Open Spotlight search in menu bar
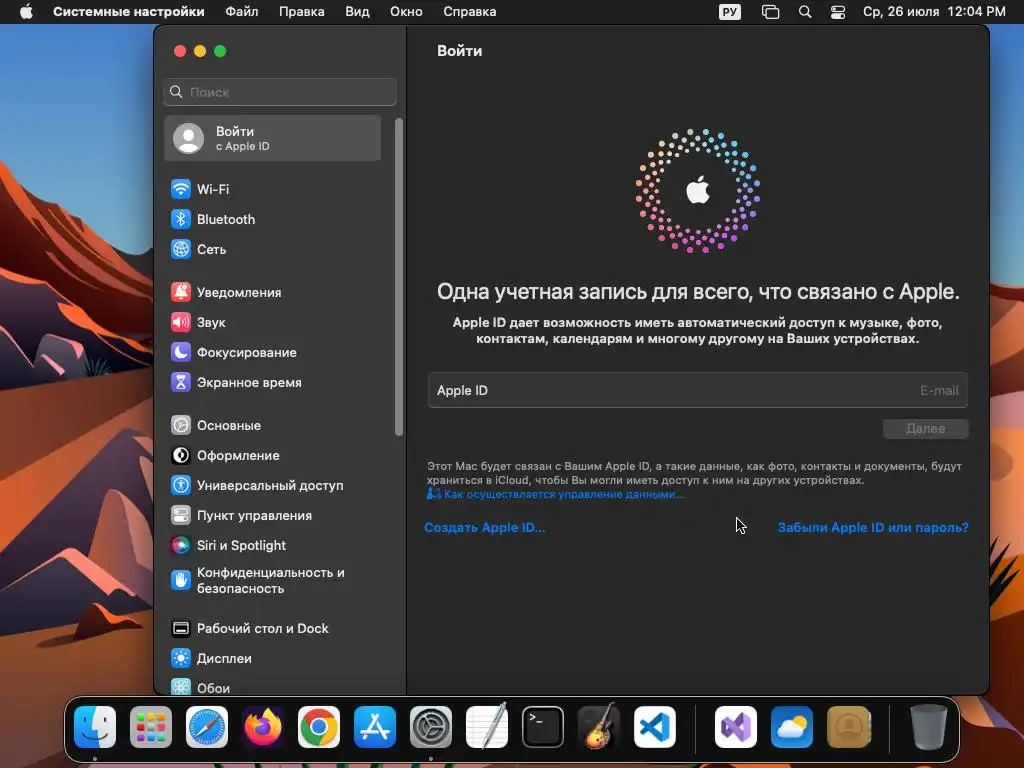 click(805, 12)
